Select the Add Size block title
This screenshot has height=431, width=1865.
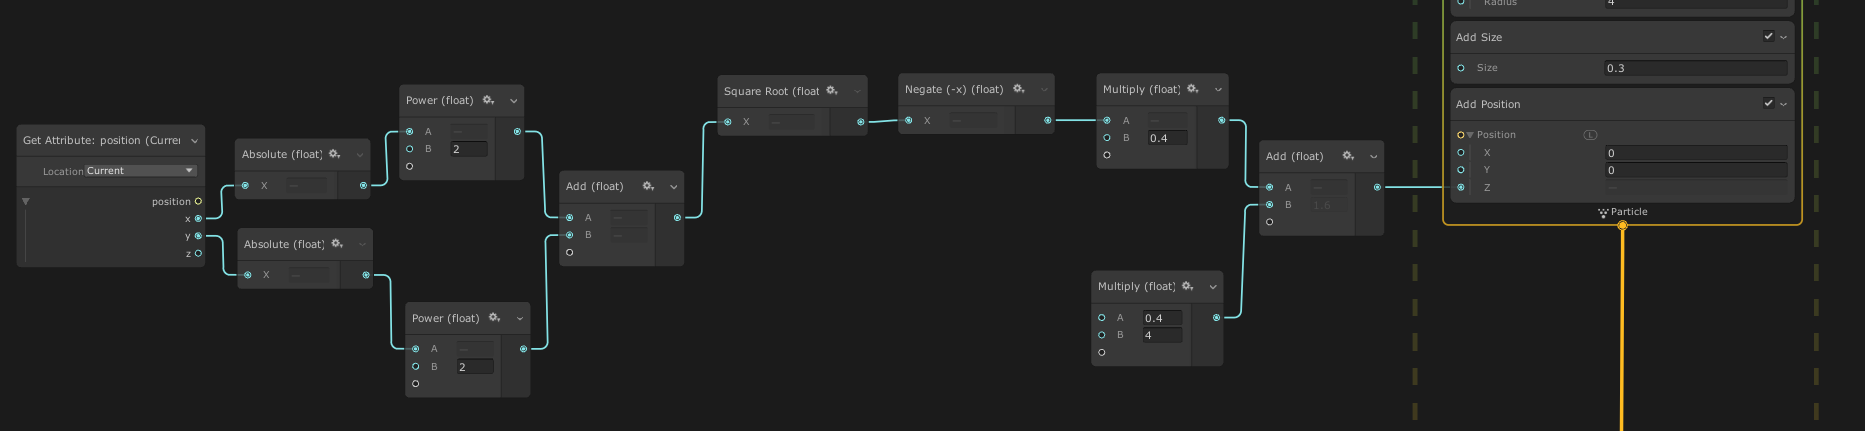[1479, 37]
